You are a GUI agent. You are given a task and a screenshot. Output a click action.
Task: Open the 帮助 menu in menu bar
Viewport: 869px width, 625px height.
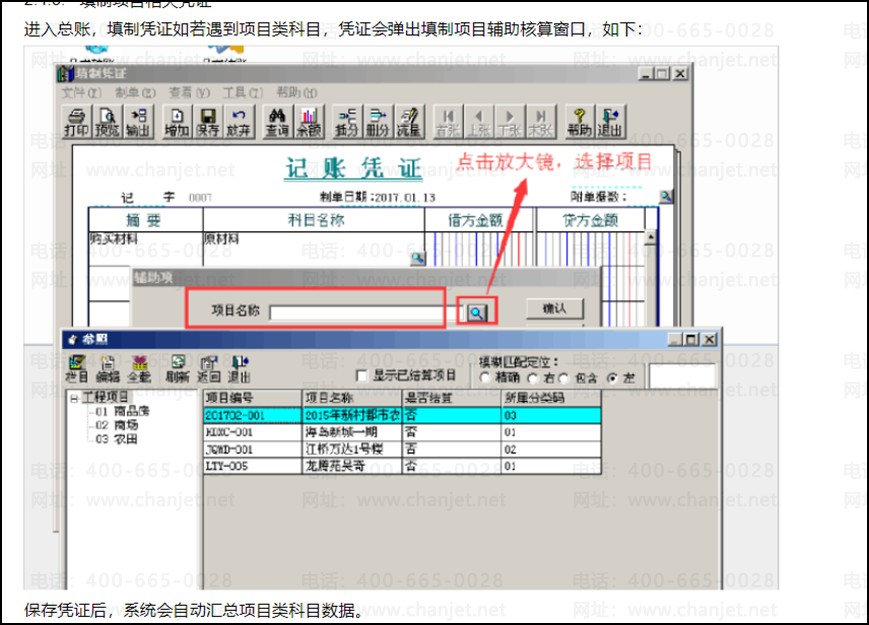coord(297,93)
